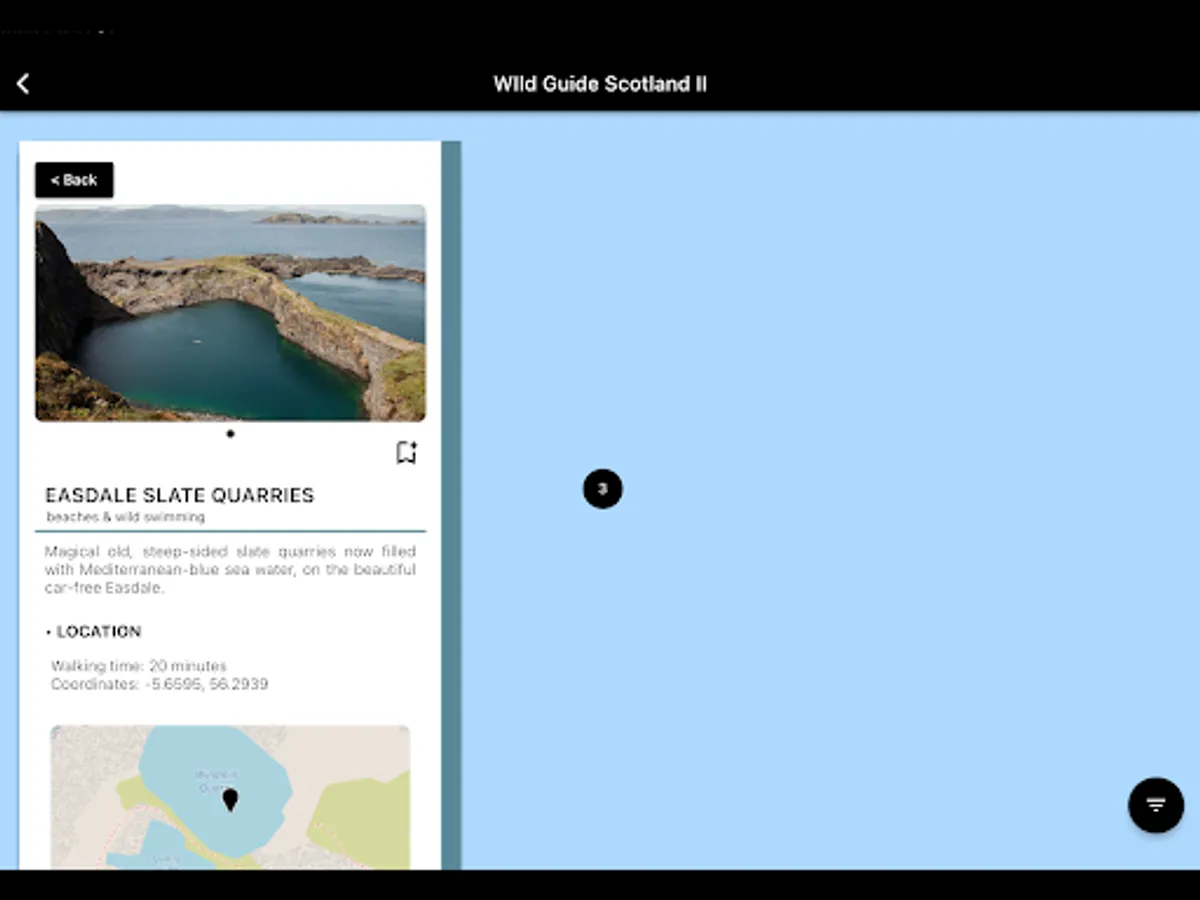The image size is (1200, 900).
Task: Select the cluster marker numbered 3 on the map
Action: 602,489
